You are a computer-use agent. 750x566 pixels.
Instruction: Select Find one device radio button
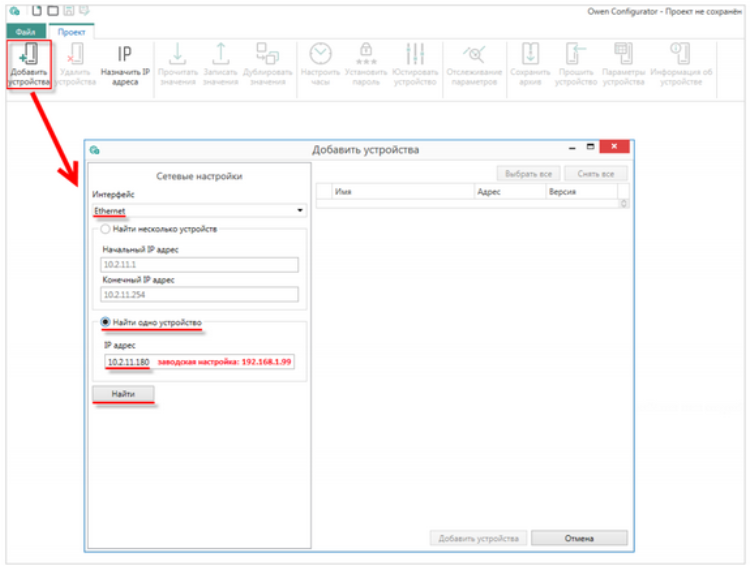point(105,322)
